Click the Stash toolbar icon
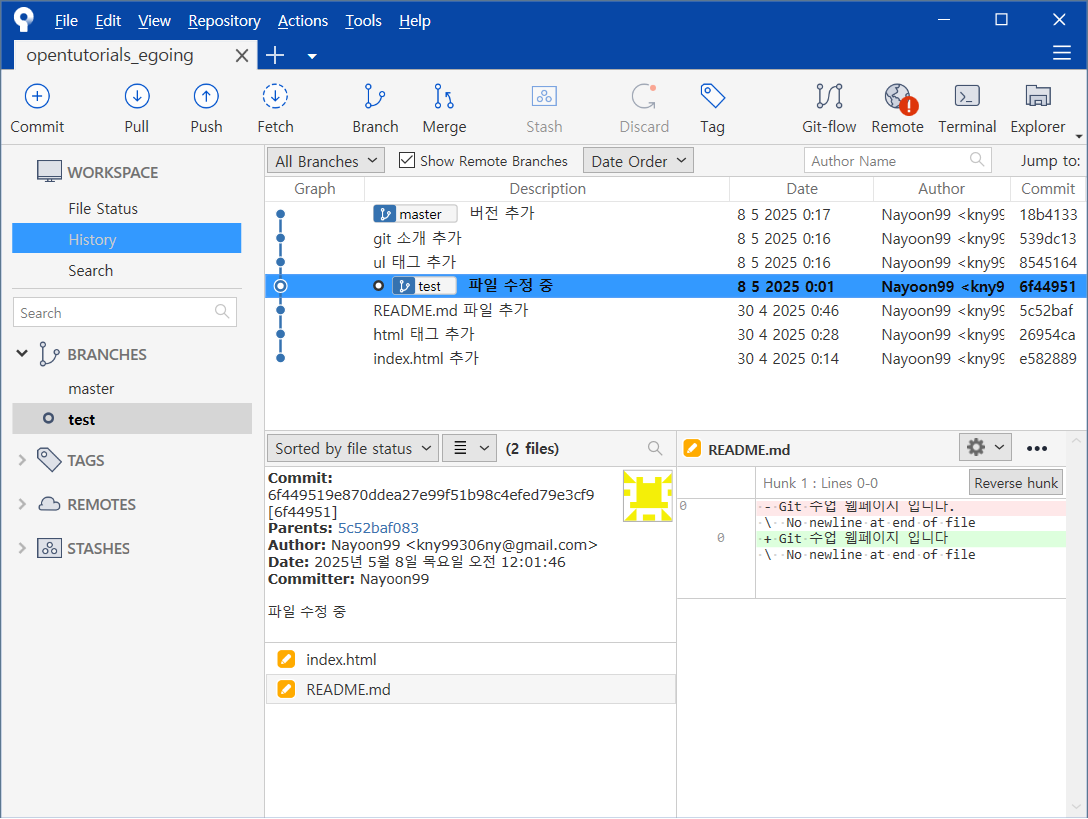 coord(544,96)
